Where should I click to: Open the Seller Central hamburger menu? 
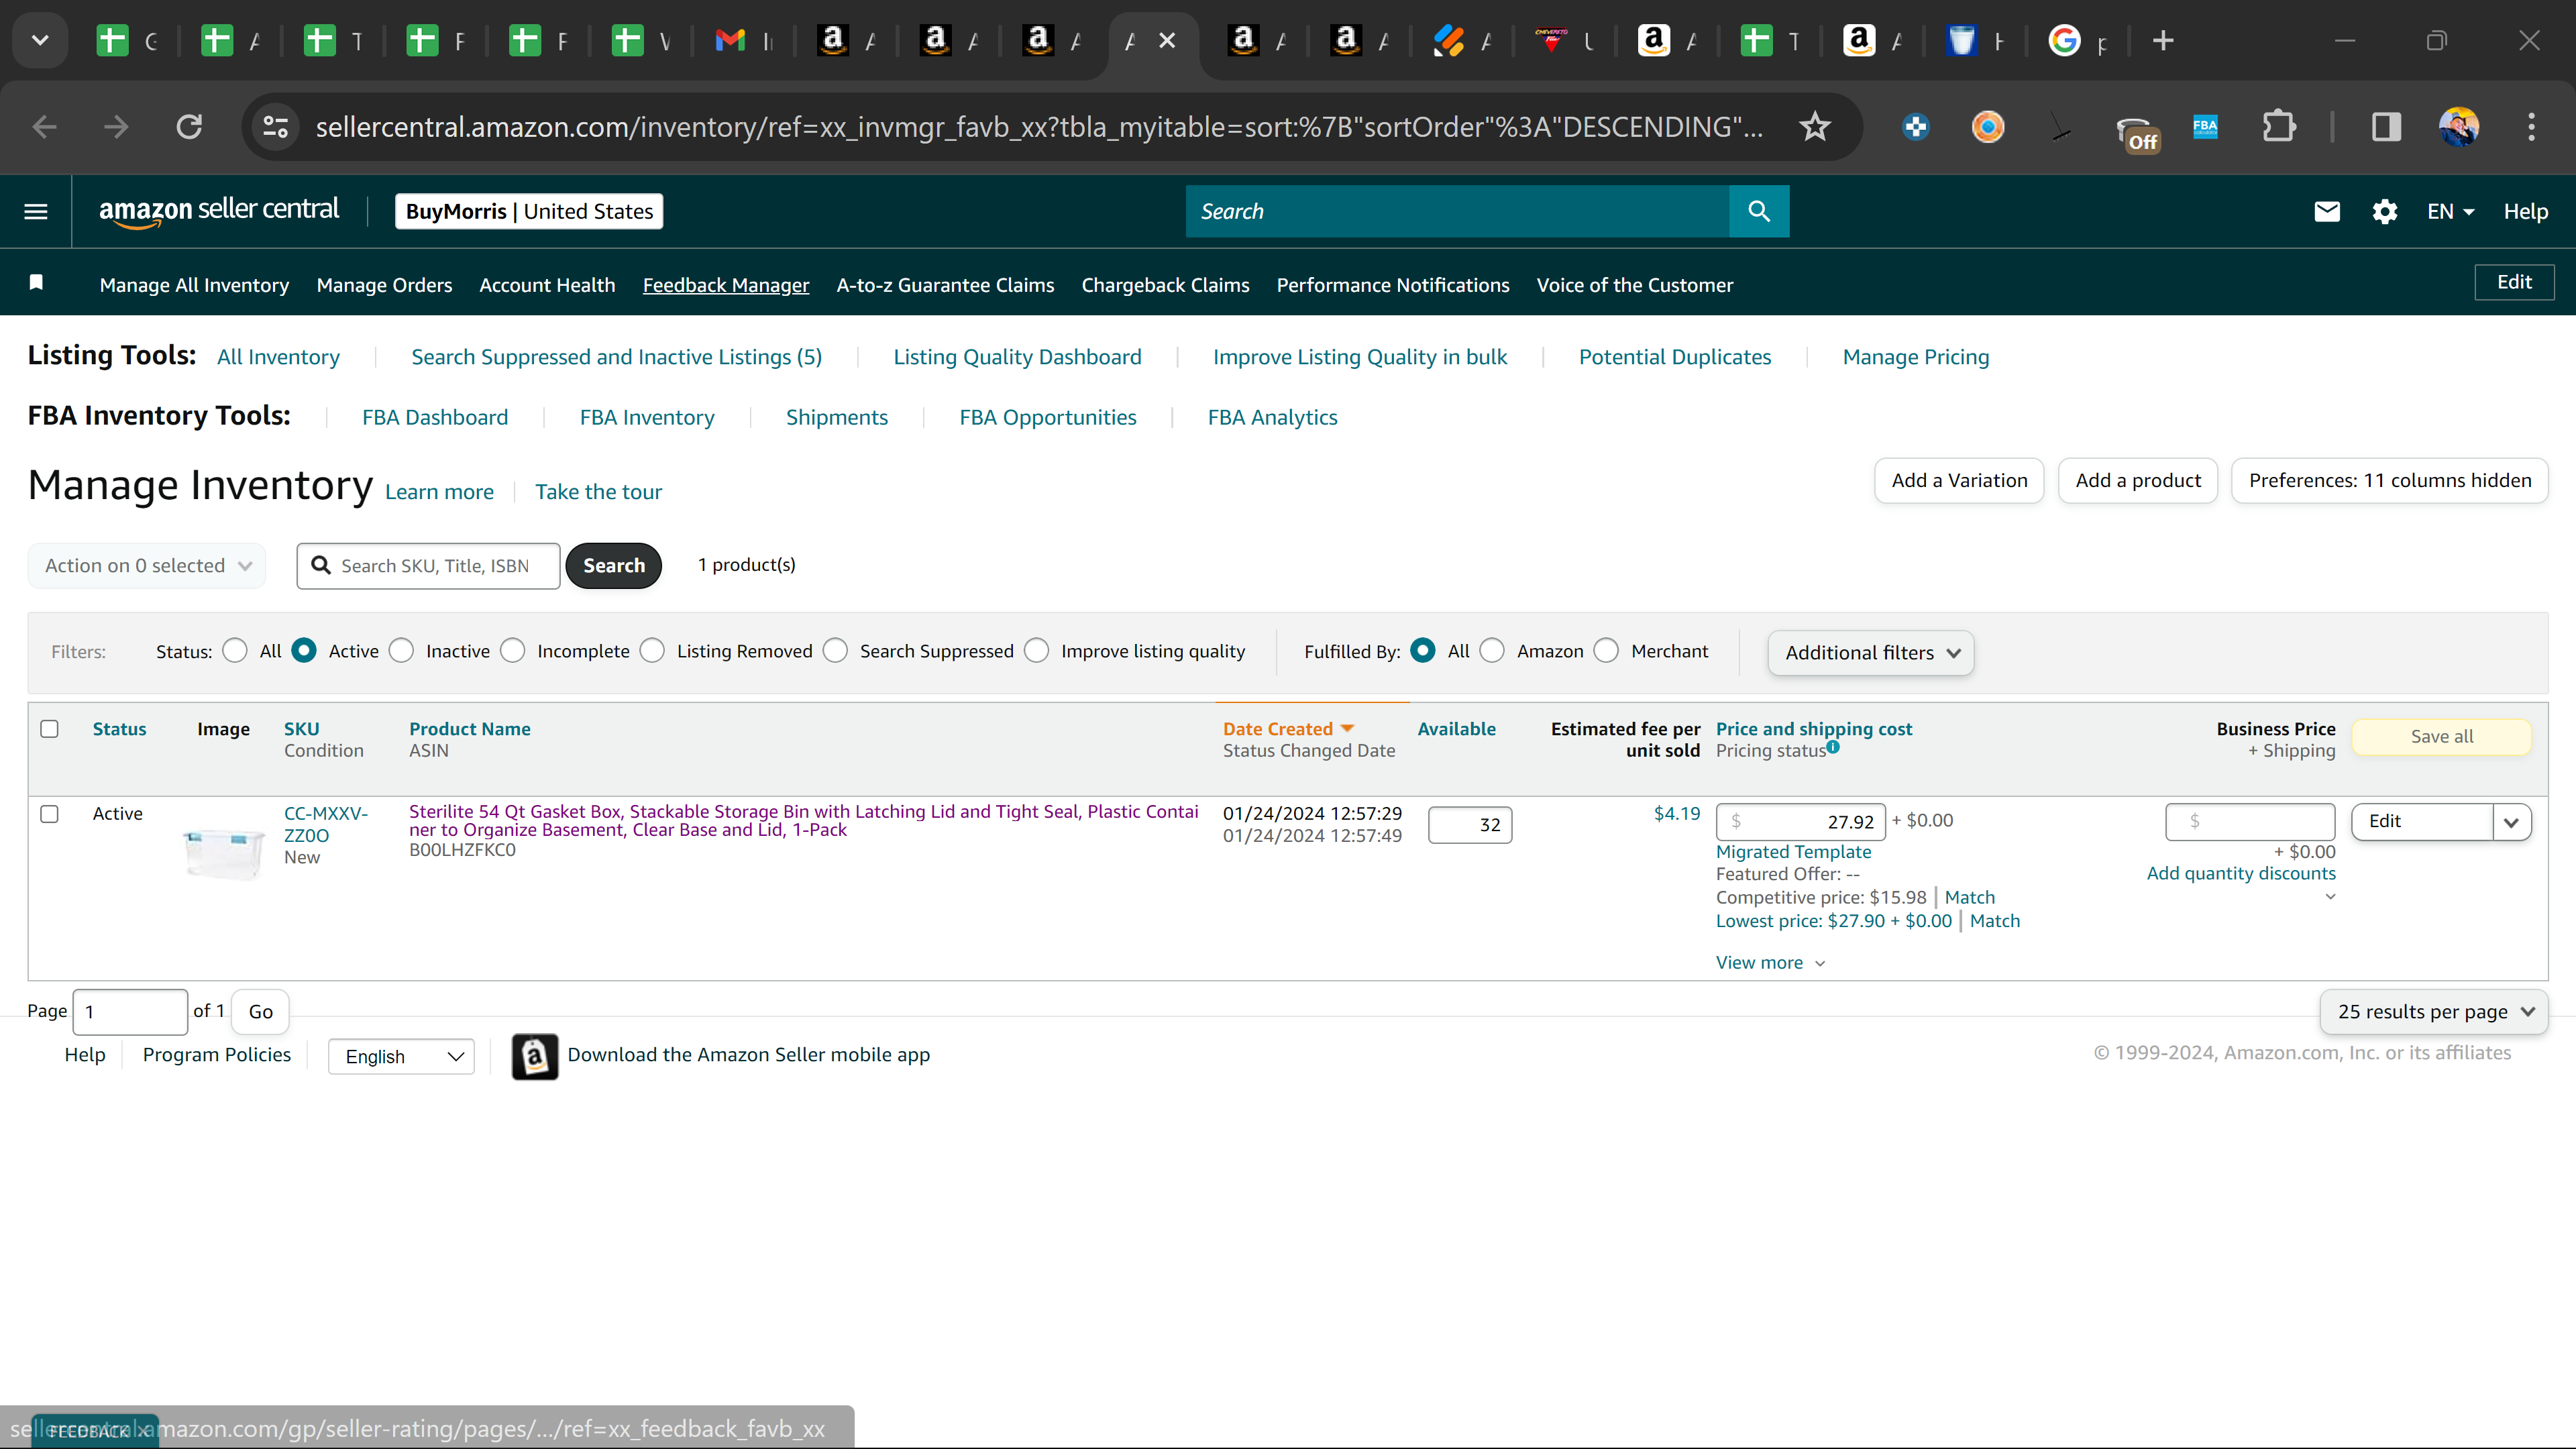point(36,211)
